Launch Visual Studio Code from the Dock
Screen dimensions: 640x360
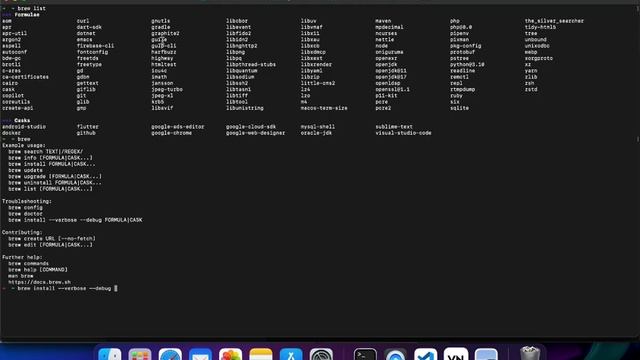pyautogui.click(x=426, y=354)
